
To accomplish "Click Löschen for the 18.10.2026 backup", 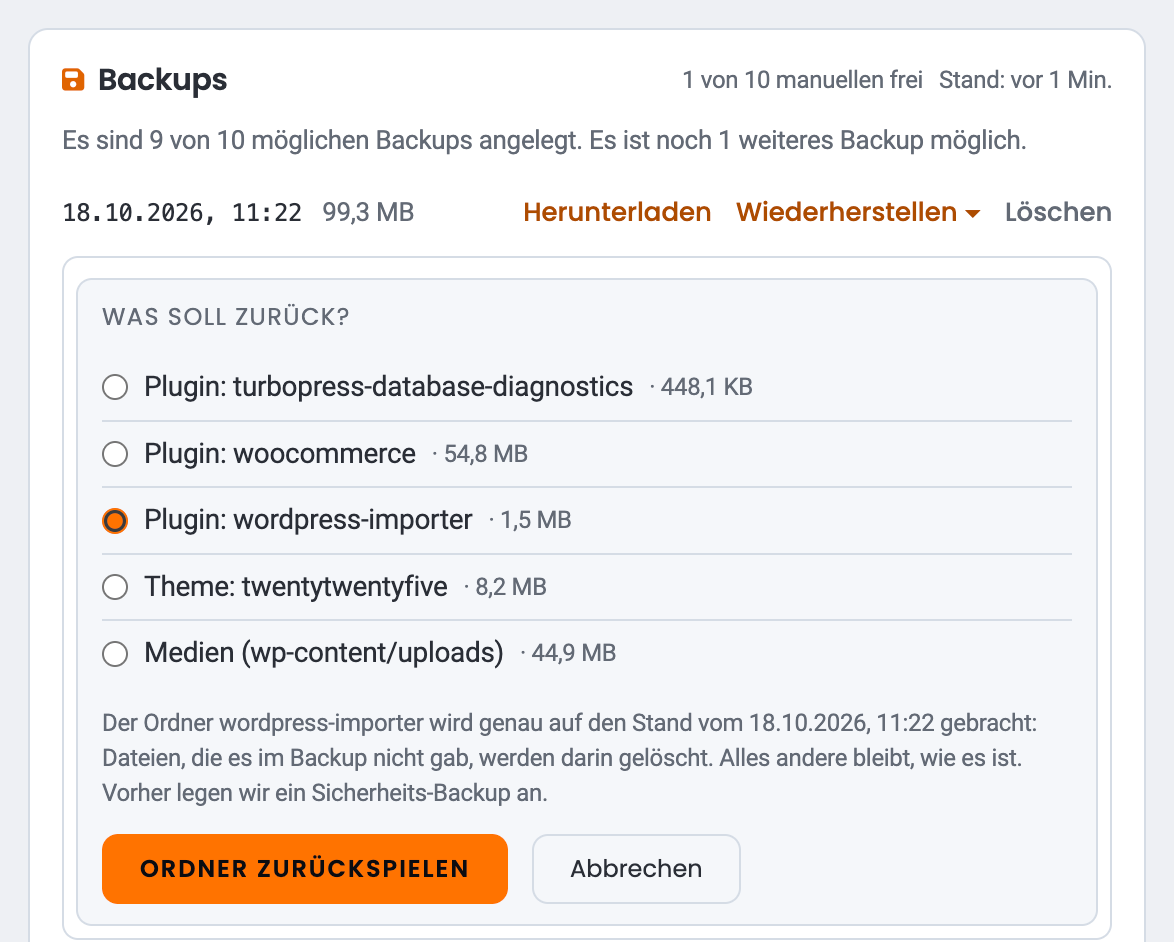I will point(1058,212).
